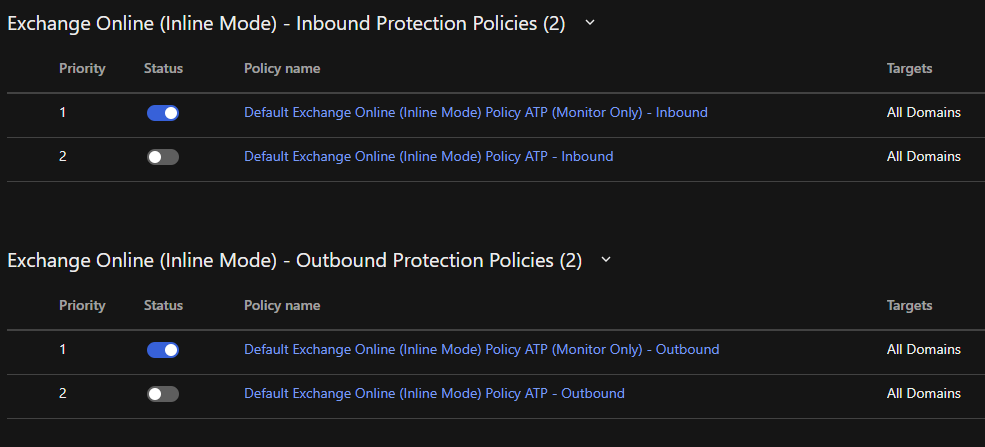Open the Monitor Only Outbound policy link
985x447 pixels.
click(481, 350)
